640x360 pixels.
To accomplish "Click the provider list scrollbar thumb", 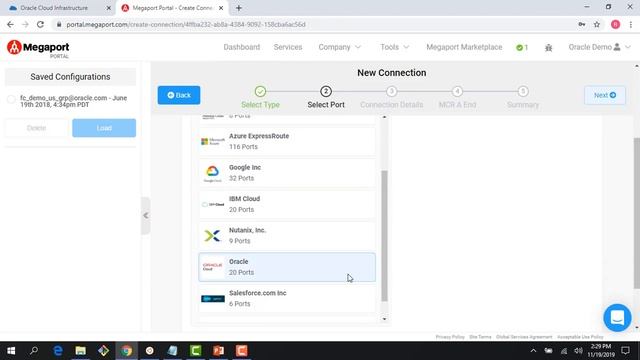I will 384,236.
